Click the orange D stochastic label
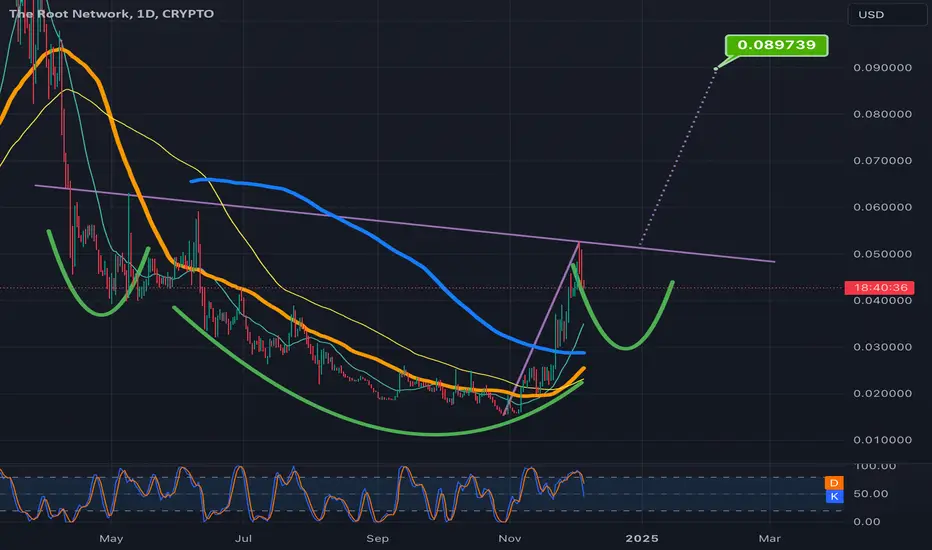The height and width of the screenshot is (550, 932). 834,483
